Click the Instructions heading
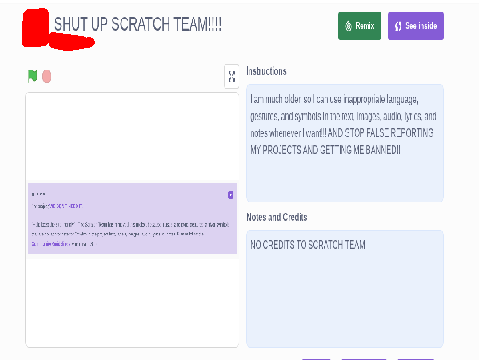The height and width of the screenshot is (360, 480). 266,71
